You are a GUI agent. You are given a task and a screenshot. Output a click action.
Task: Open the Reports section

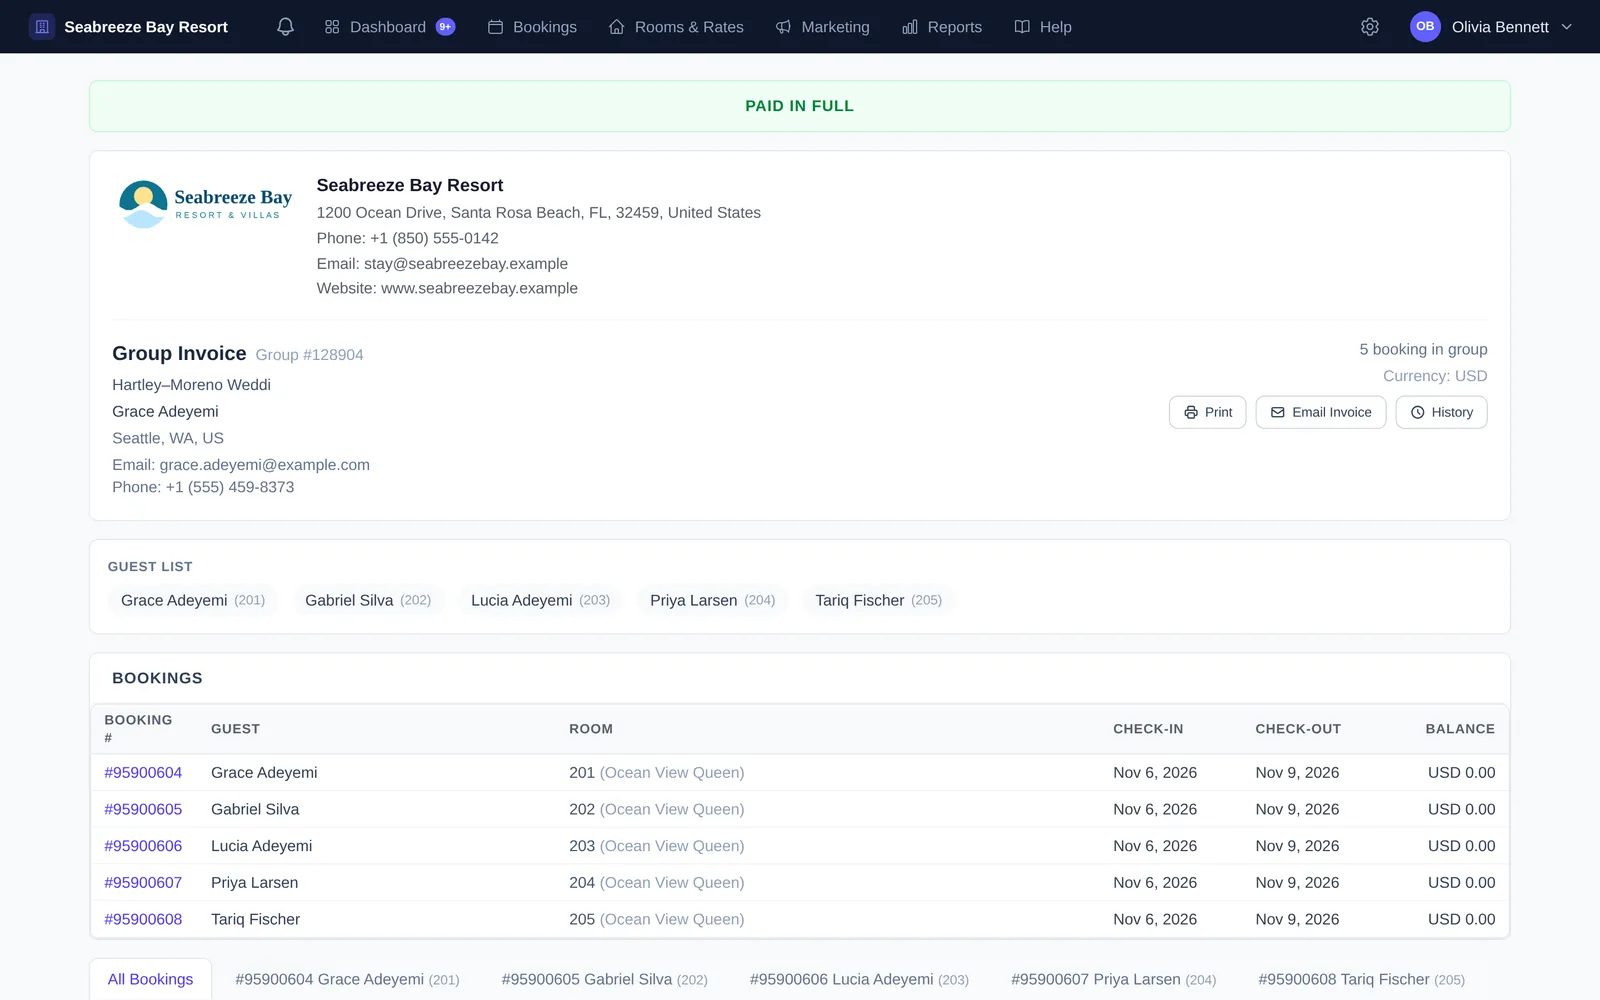click(942, 27)
